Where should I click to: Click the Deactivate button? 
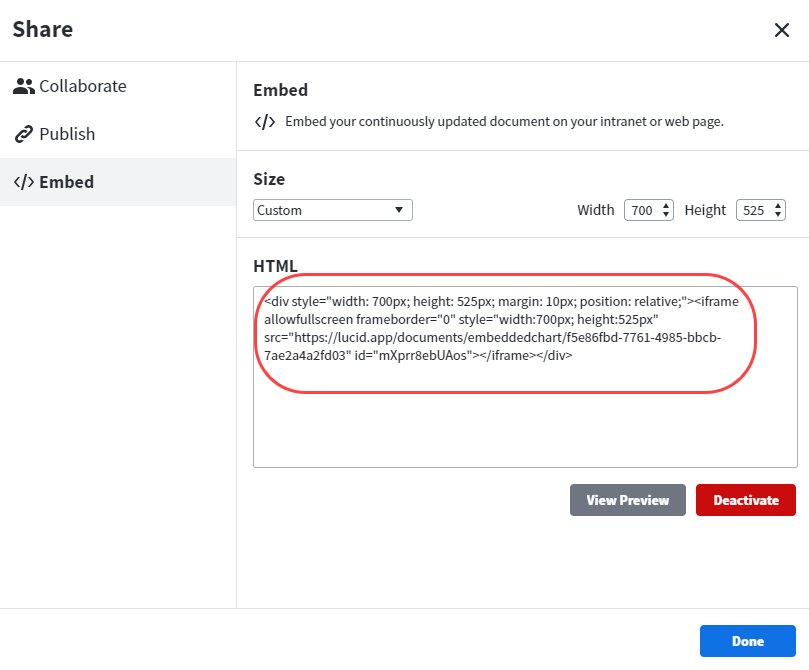[x=745, y=500]
